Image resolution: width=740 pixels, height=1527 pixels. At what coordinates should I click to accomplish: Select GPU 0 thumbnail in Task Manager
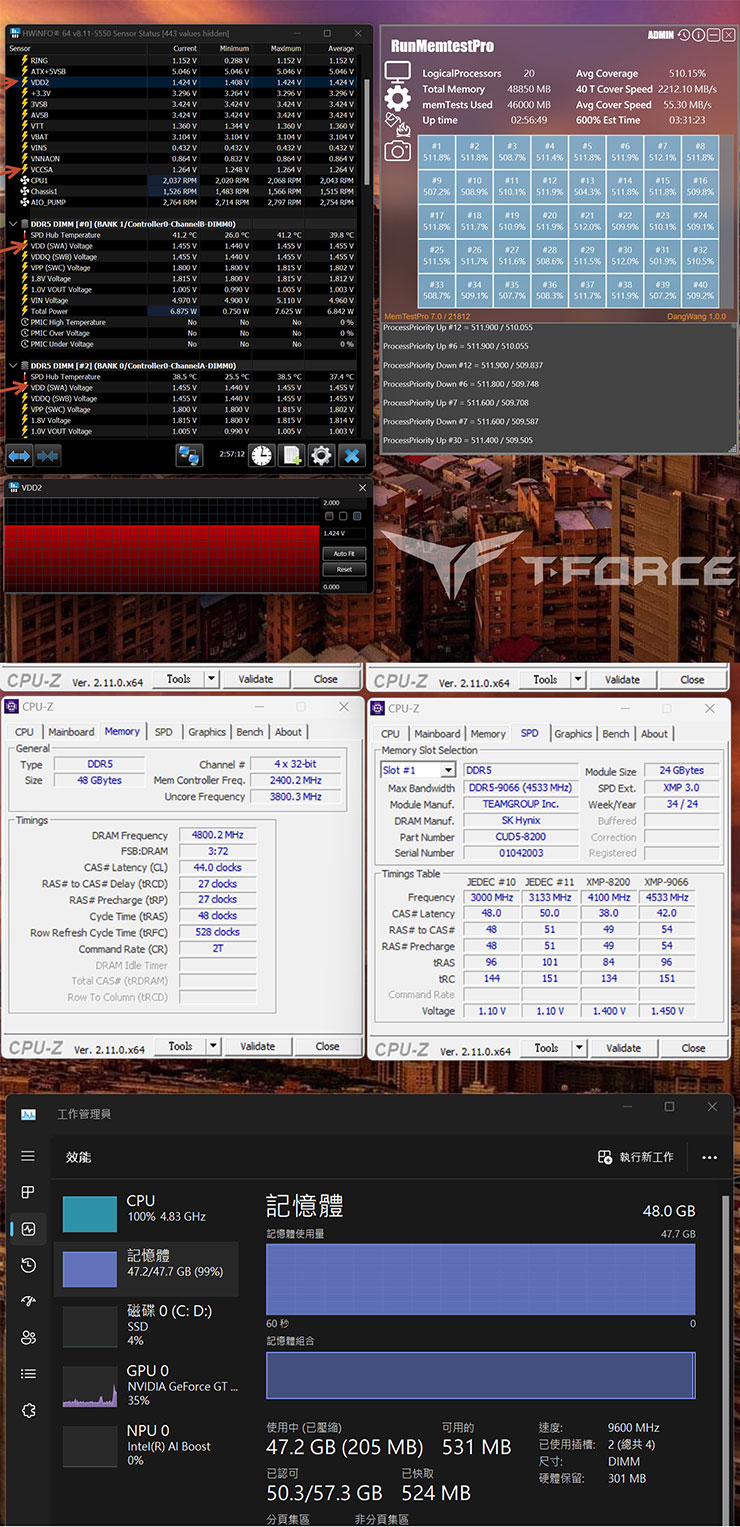[90, 1387]
